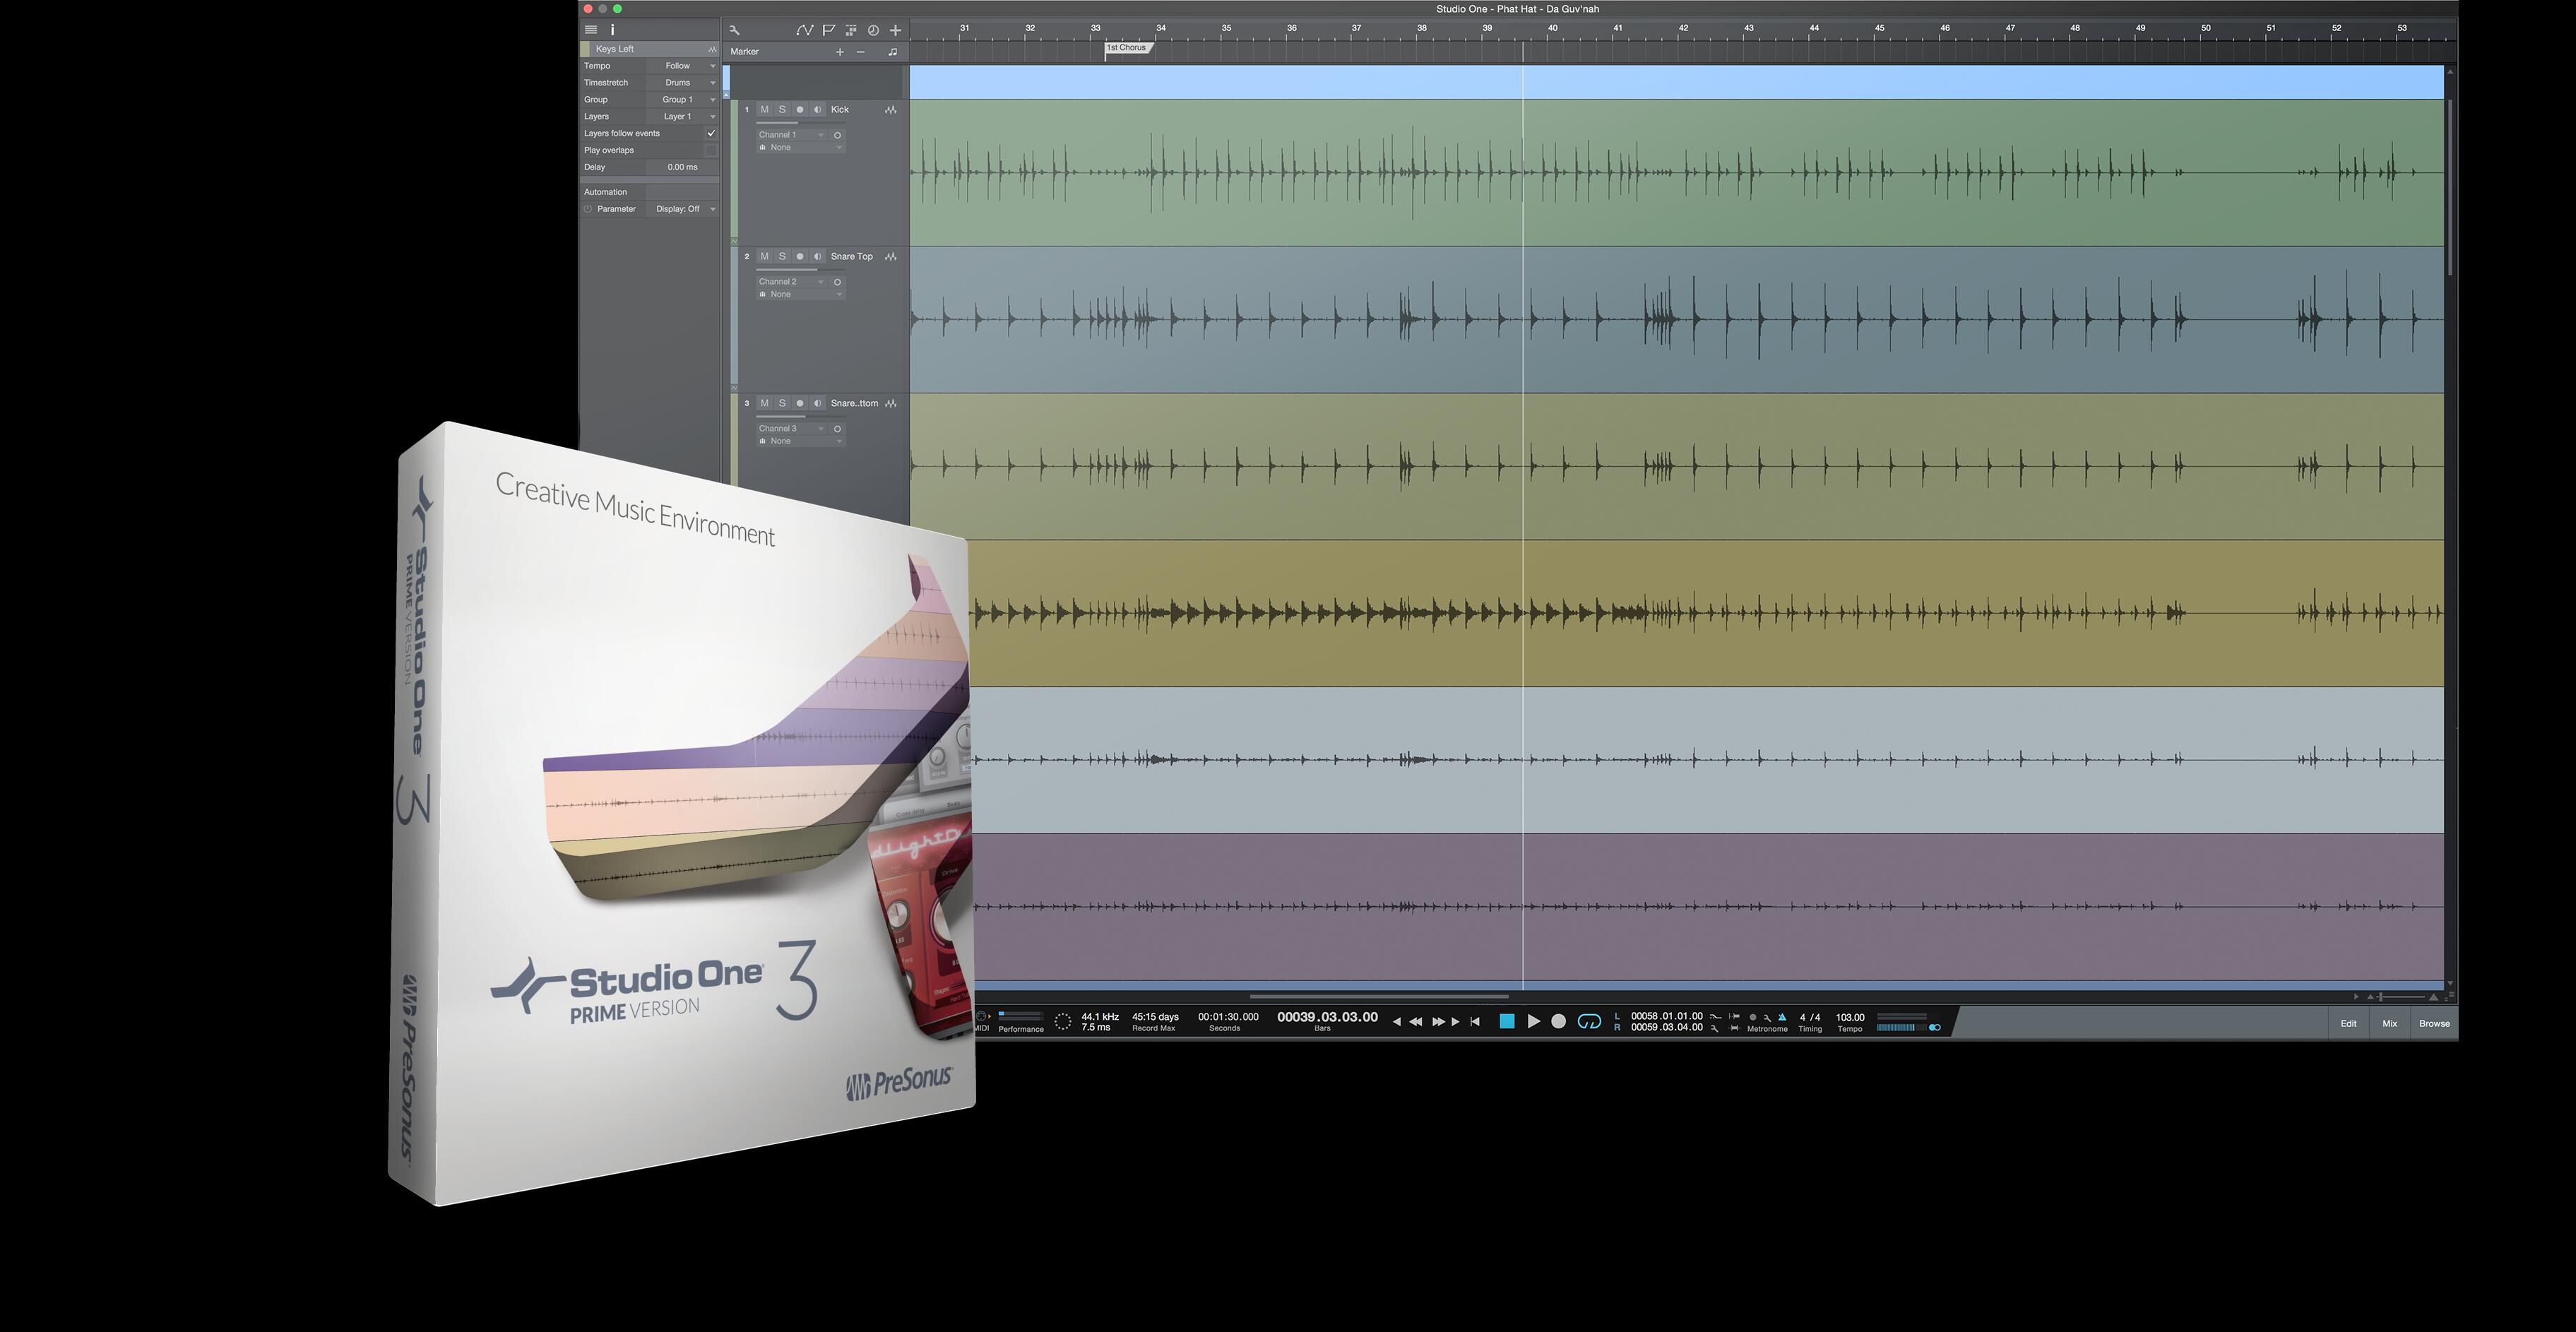Click the Snare Top automation curve marker
2576x1332 pixels.
point(734,388)
